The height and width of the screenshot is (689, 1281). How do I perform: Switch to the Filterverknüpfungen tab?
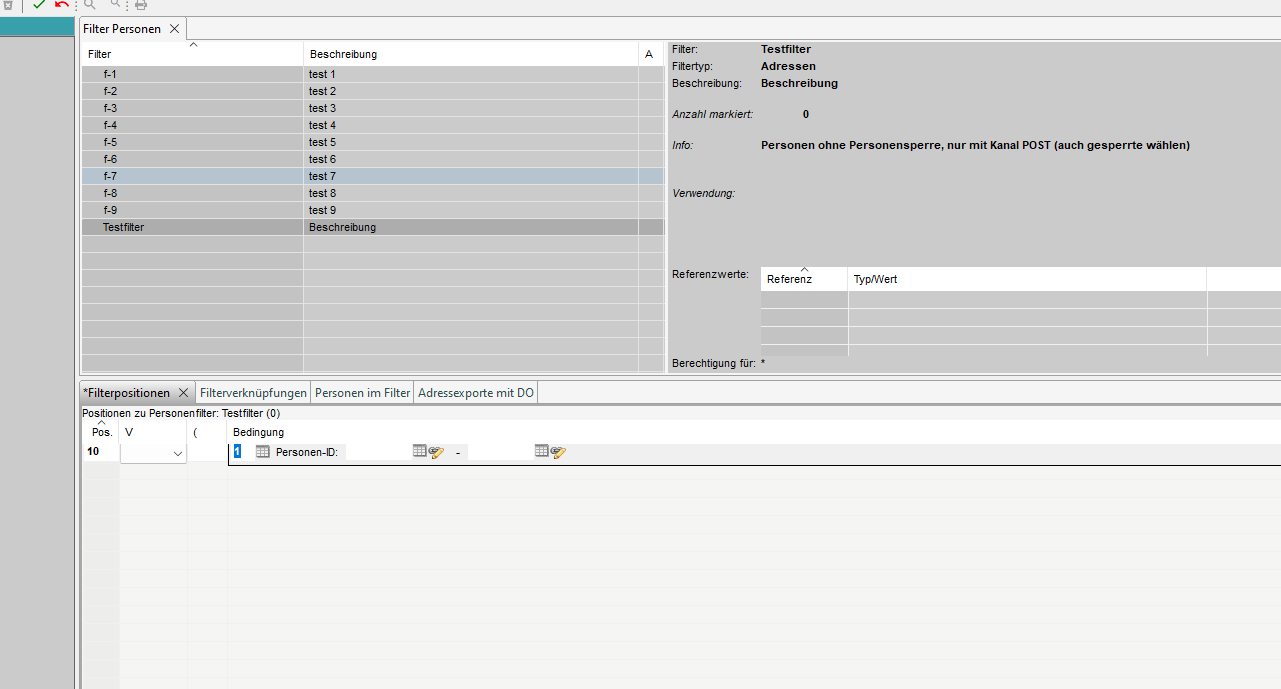coord(253,393)
